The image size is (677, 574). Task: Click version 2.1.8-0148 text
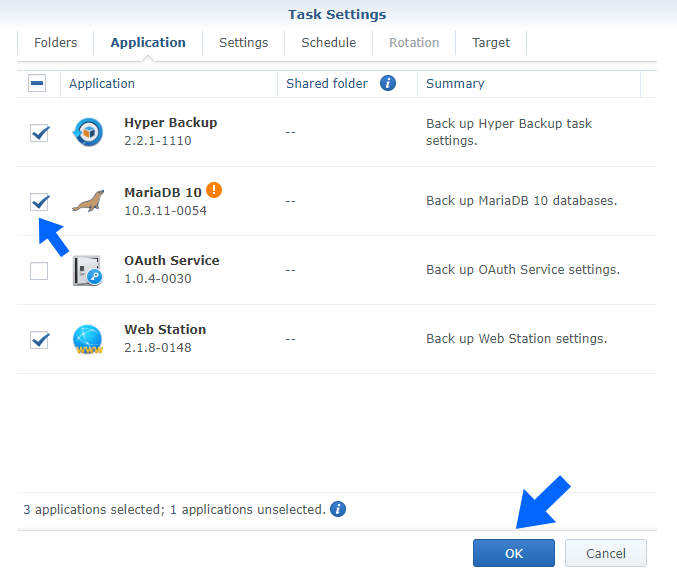[158, 348]
